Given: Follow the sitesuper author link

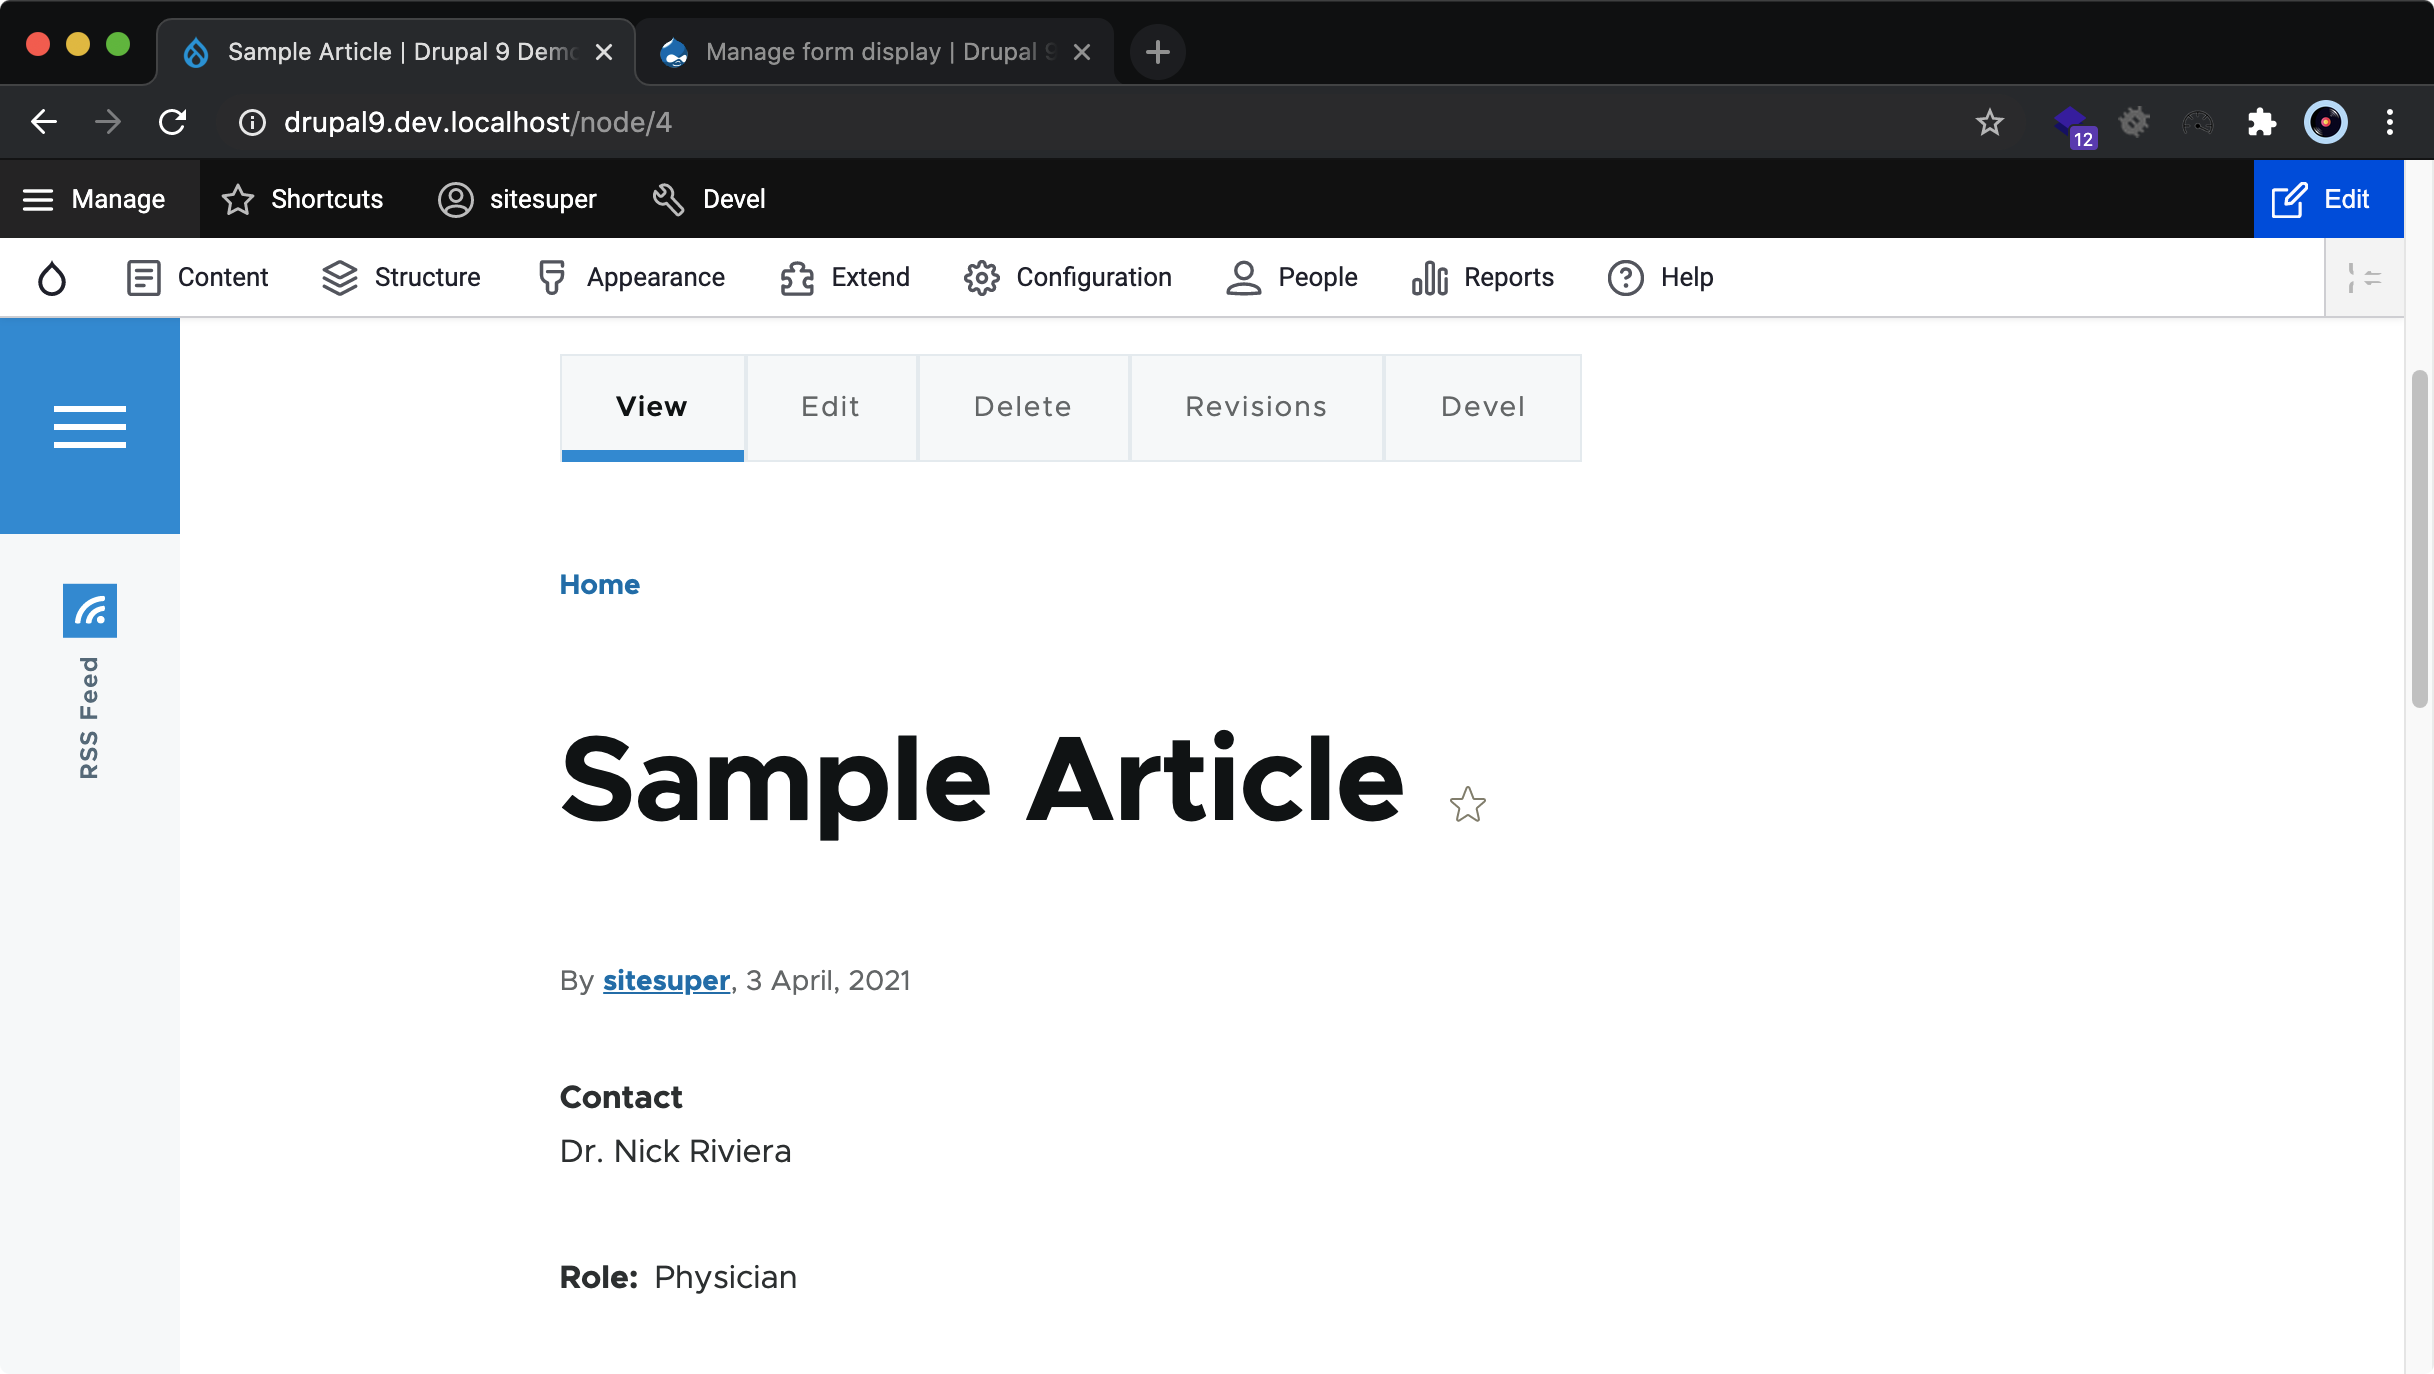Looking at the screenshot, I should 664,980.
